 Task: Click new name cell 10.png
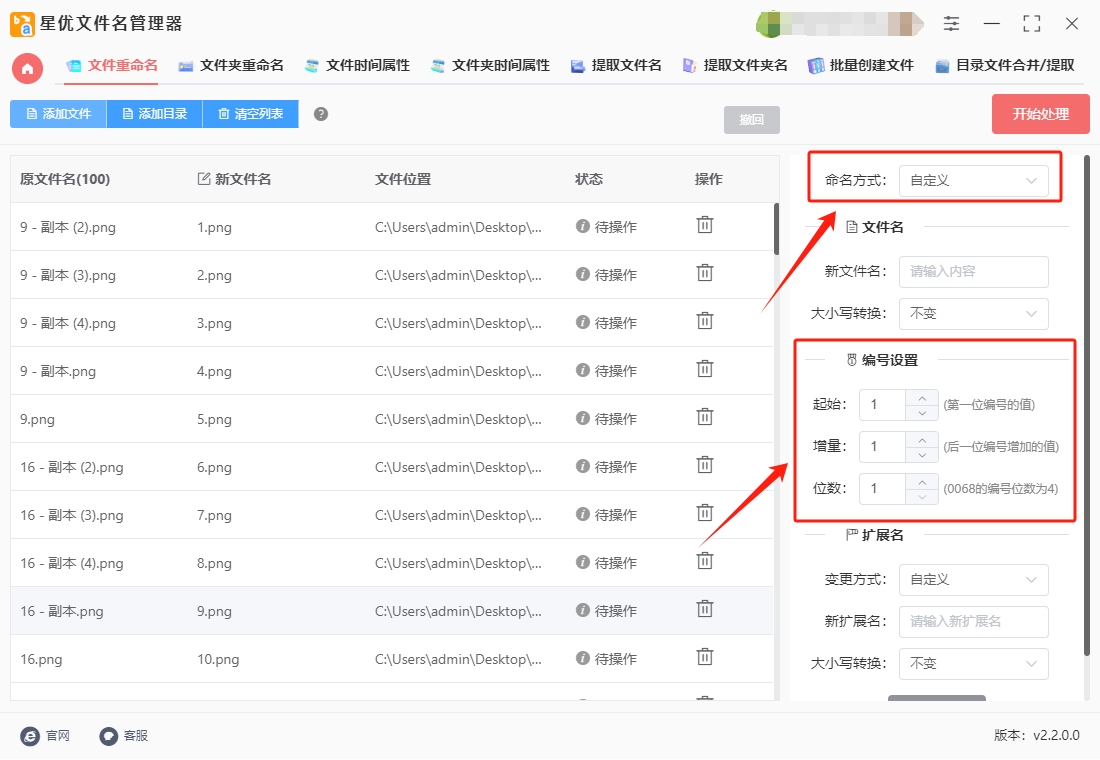pyautogui.click(x=218, y=660)
